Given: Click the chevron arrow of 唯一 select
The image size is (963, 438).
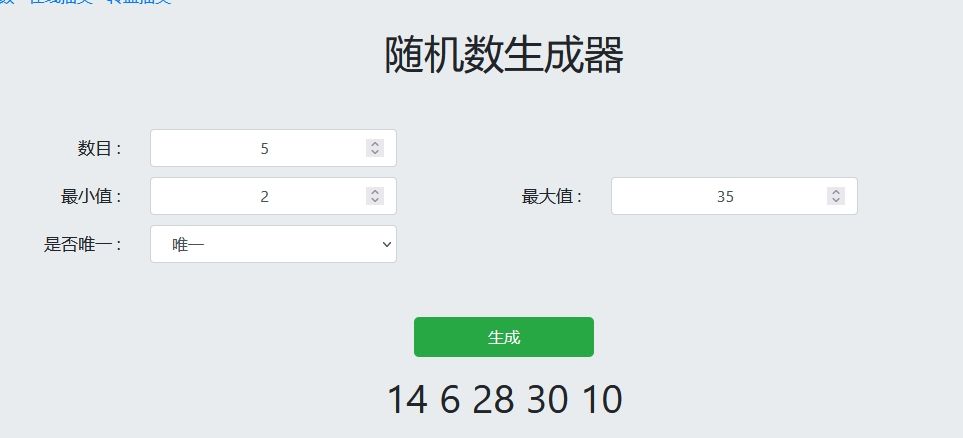Looking at the screenshot, I should 386,244.
